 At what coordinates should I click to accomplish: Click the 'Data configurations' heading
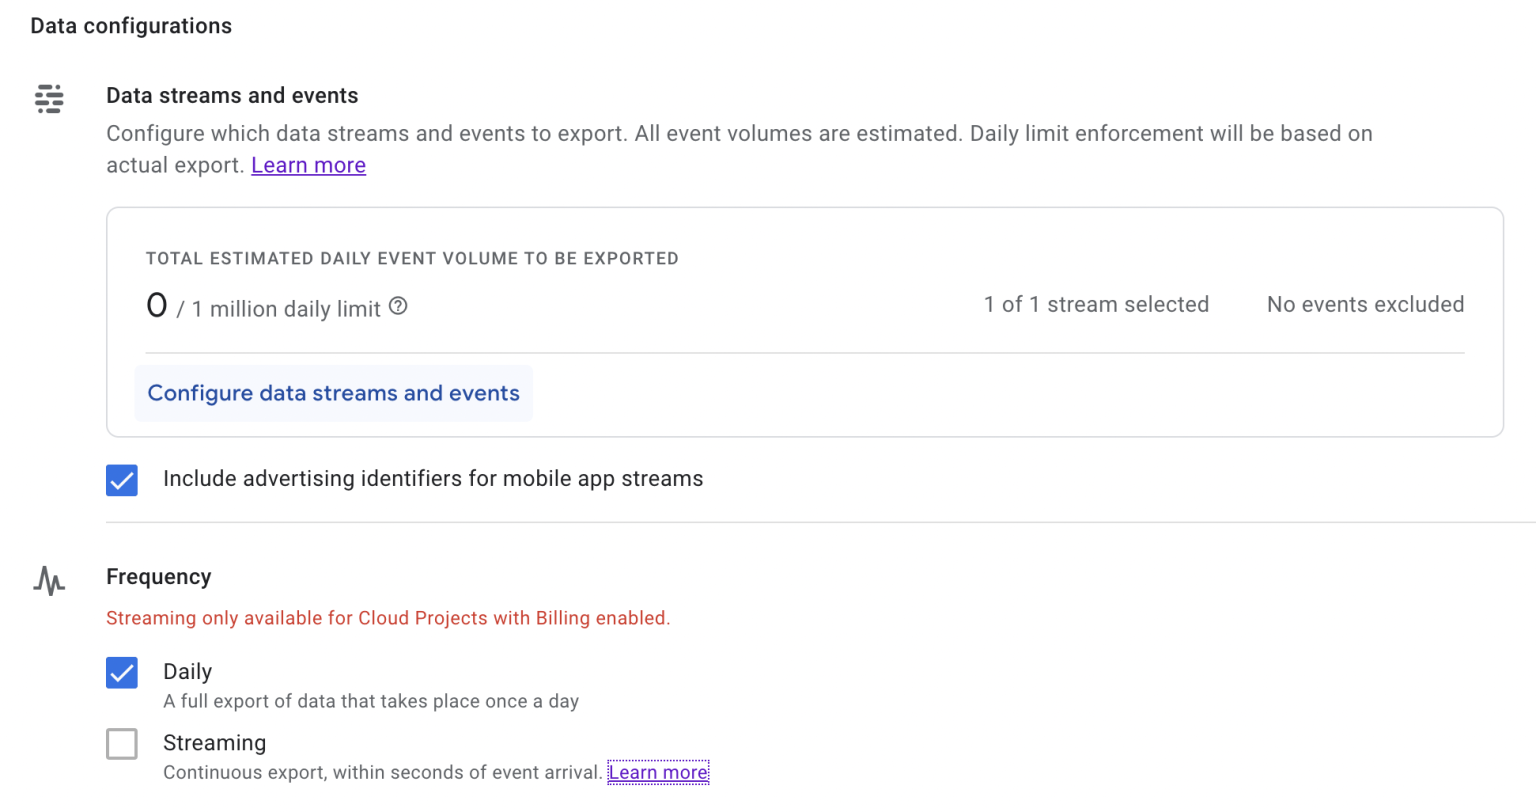(131, 26)
